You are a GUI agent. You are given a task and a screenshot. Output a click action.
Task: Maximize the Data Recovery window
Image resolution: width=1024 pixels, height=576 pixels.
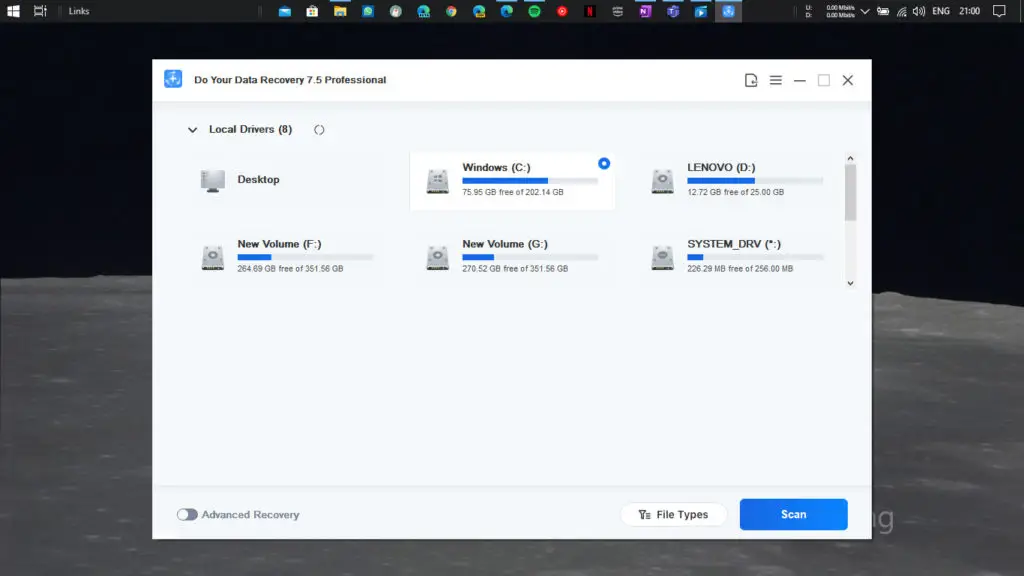(824, 80)
